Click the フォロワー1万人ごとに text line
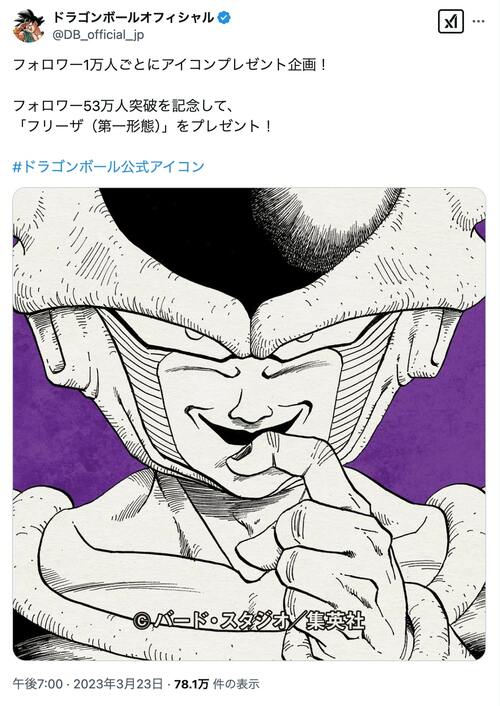This screenshot has width=500, height=706. coord(169,65)
